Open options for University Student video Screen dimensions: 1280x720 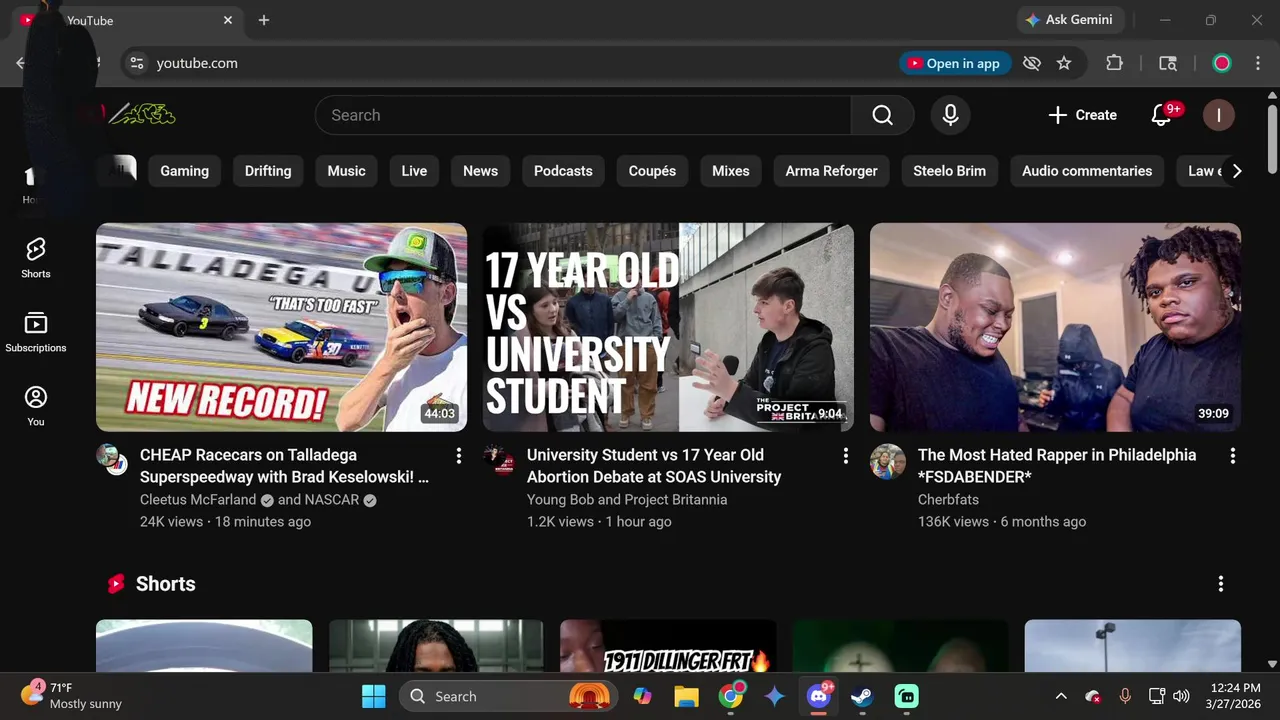coord(846,456)
